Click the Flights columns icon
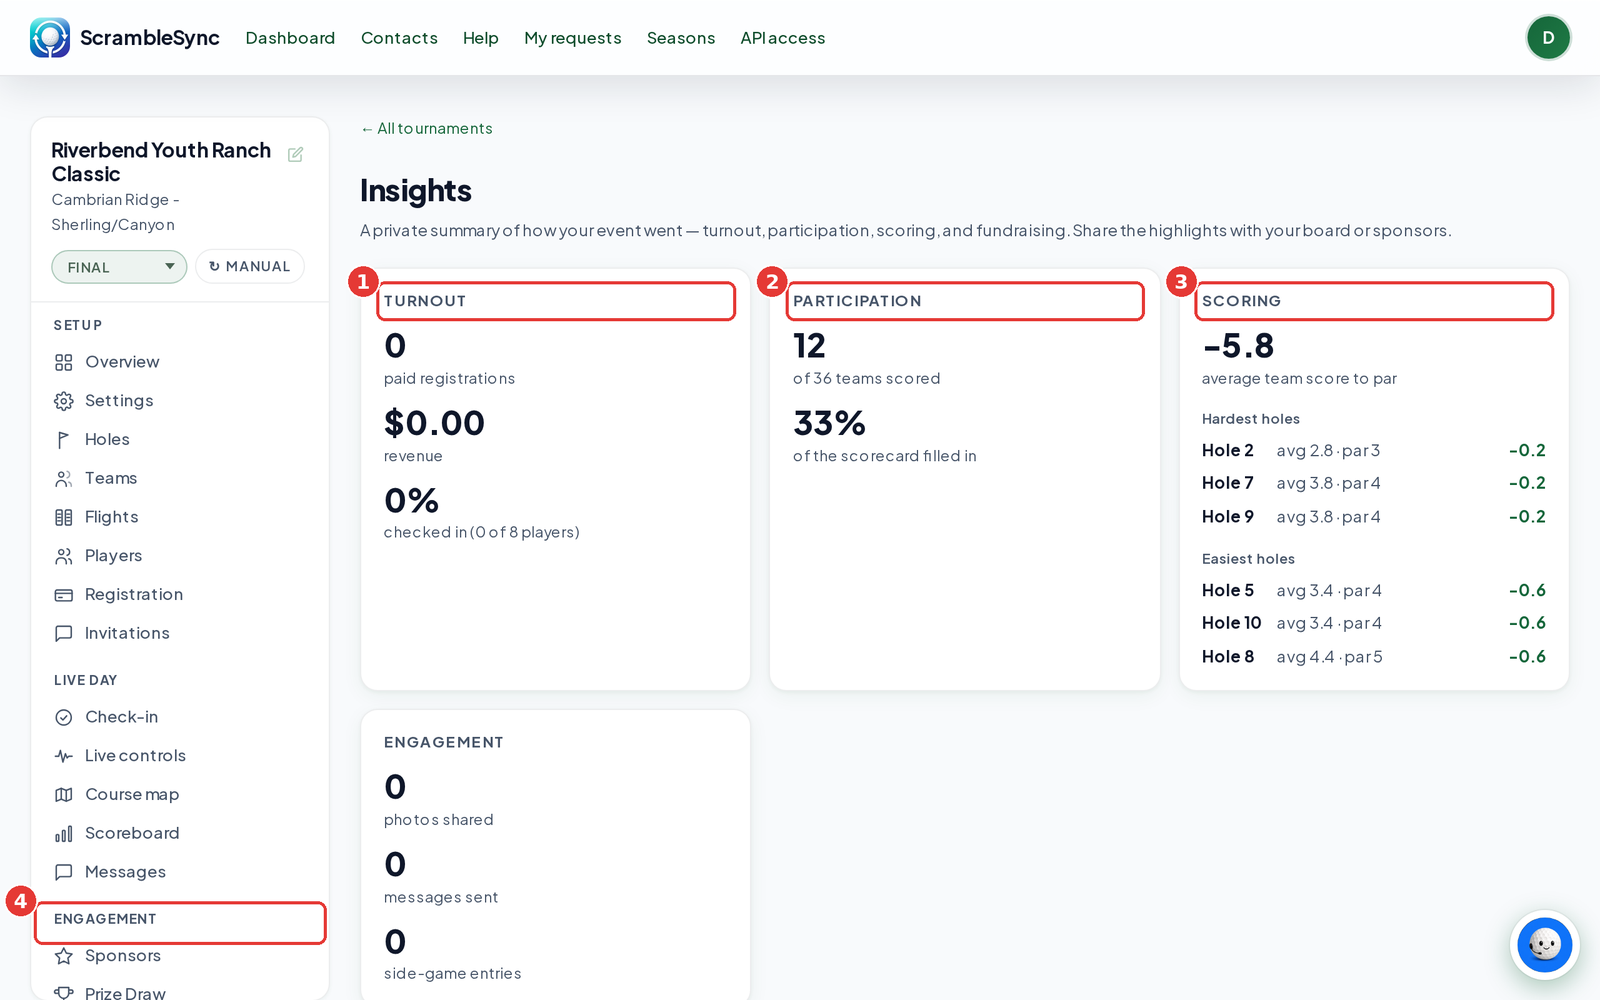The image size is (1600, 1000). coord(64,517)
